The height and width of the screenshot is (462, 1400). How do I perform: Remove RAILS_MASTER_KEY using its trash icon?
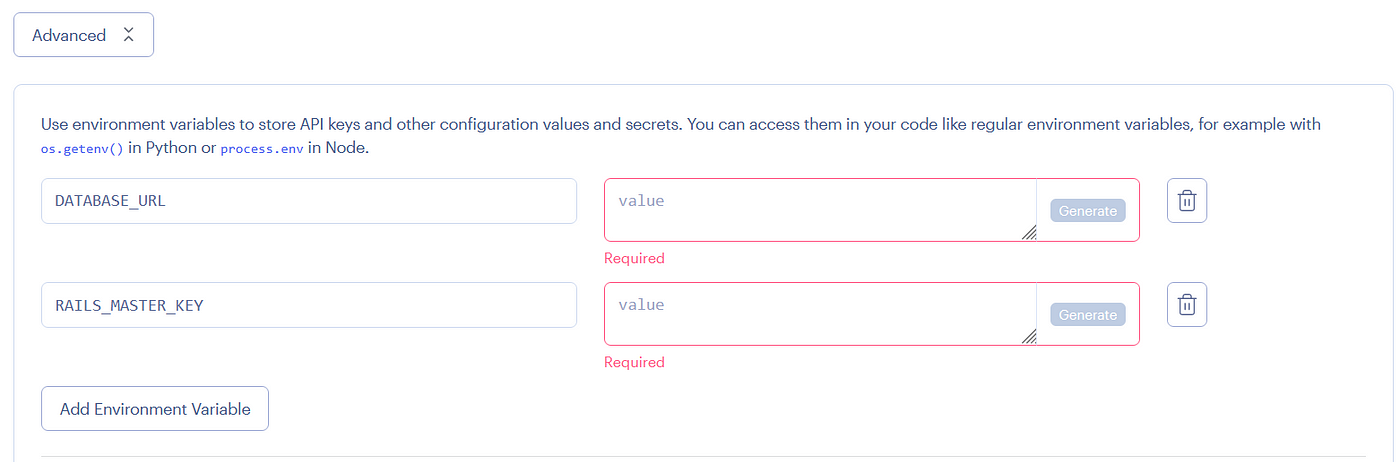click(1187, 305)
